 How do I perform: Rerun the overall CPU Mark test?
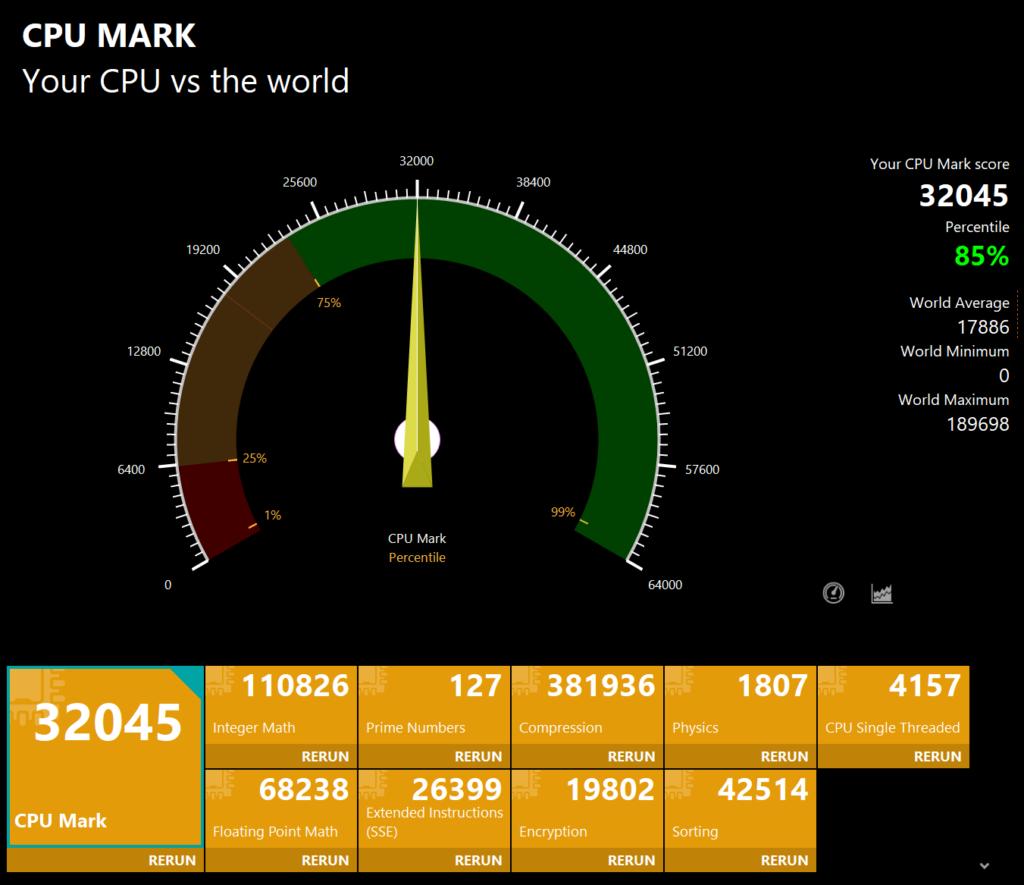click(x=172, y=860)
